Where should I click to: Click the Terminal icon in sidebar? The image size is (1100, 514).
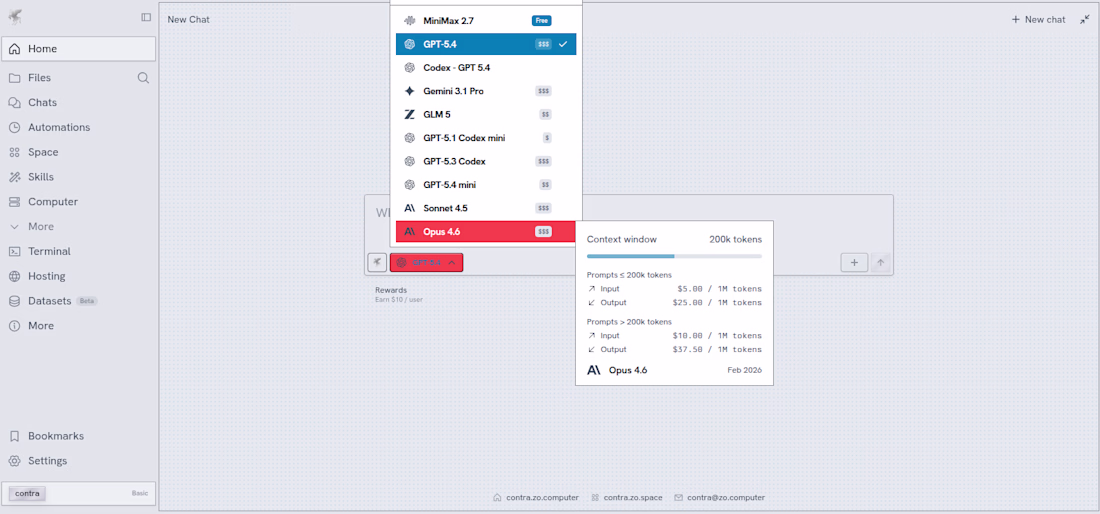click(x=14, y=251)
